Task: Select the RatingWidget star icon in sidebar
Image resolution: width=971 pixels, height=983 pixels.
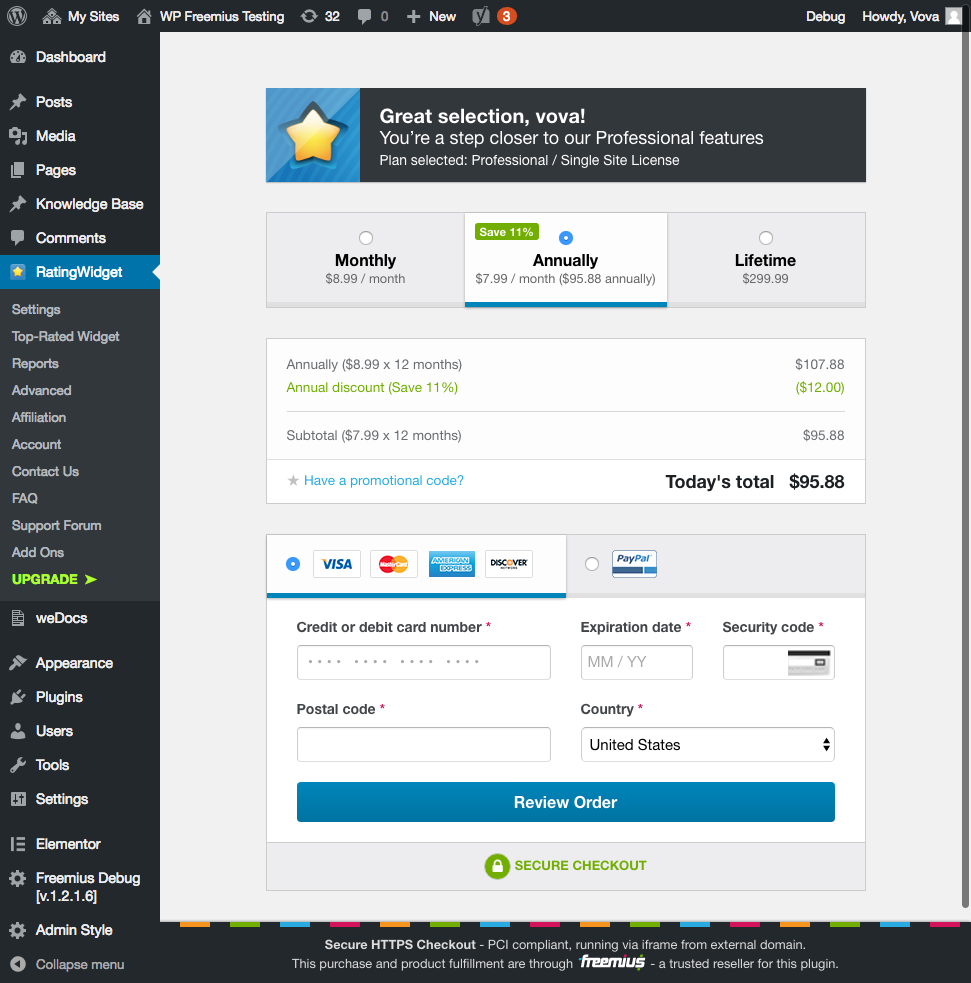Action: tap(17, 271)
